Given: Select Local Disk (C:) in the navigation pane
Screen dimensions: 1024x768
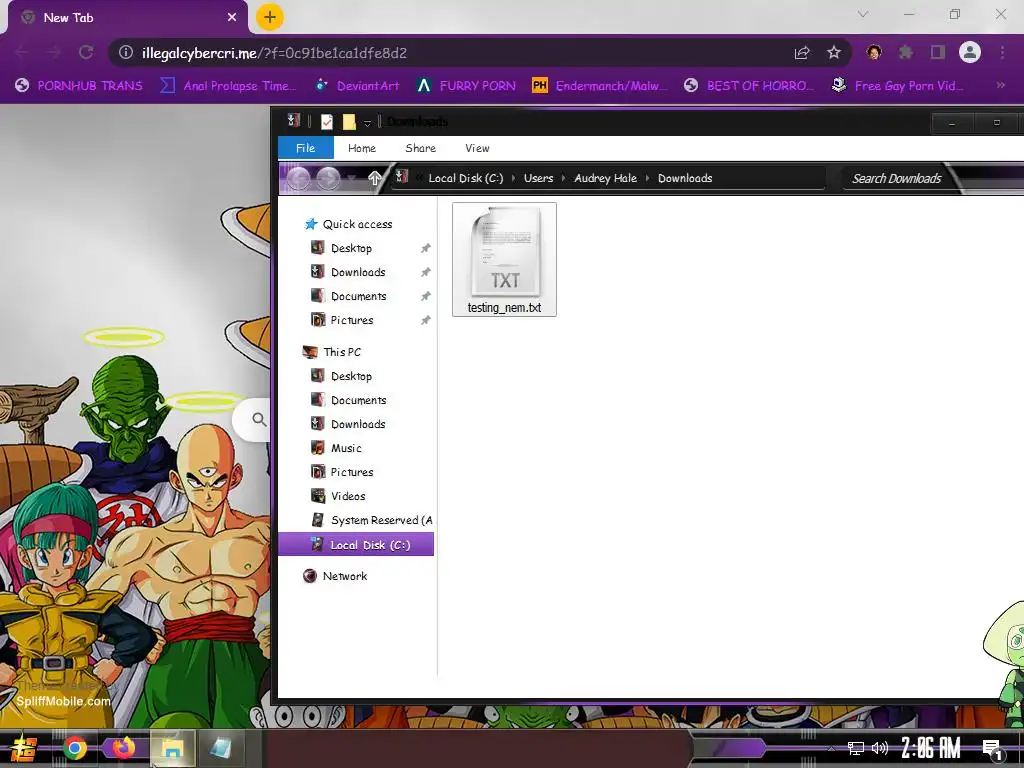Looking at the screenshot, I should pyautogui.click(x=356, y=545).
